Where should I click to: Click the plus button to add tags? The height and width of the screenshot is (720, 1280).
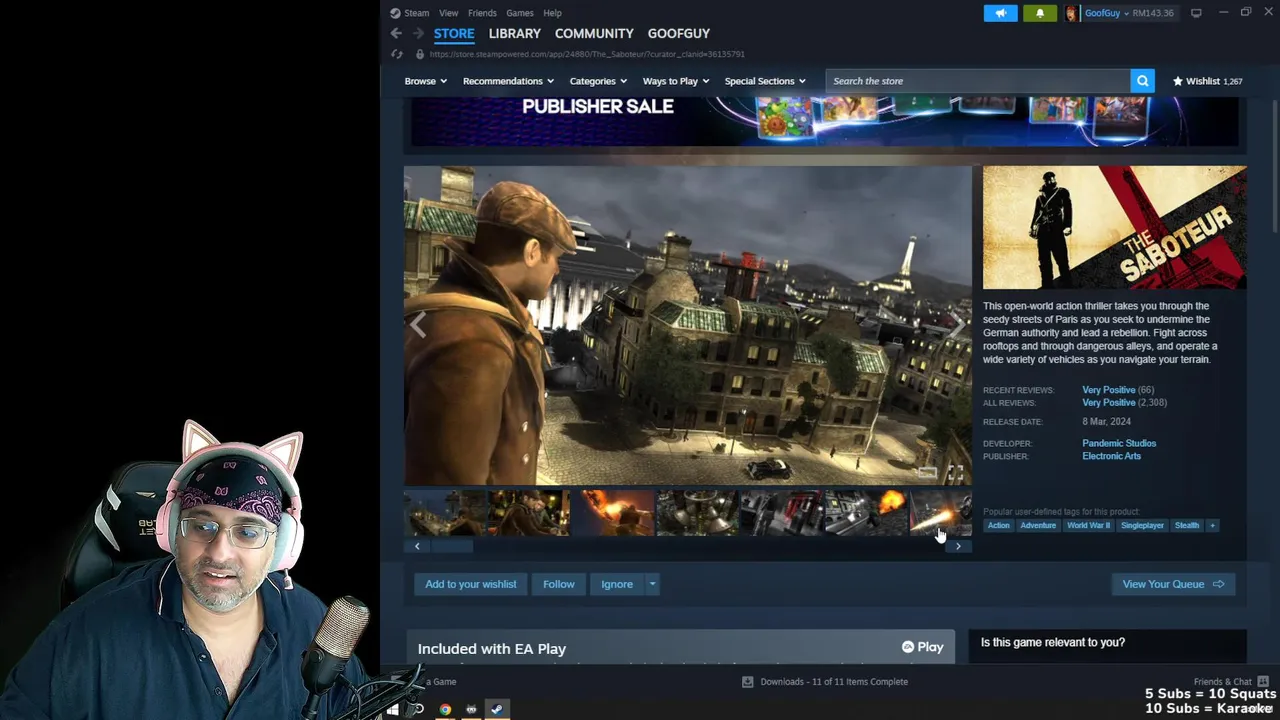pyautogui.click(x=1212, y=525)
